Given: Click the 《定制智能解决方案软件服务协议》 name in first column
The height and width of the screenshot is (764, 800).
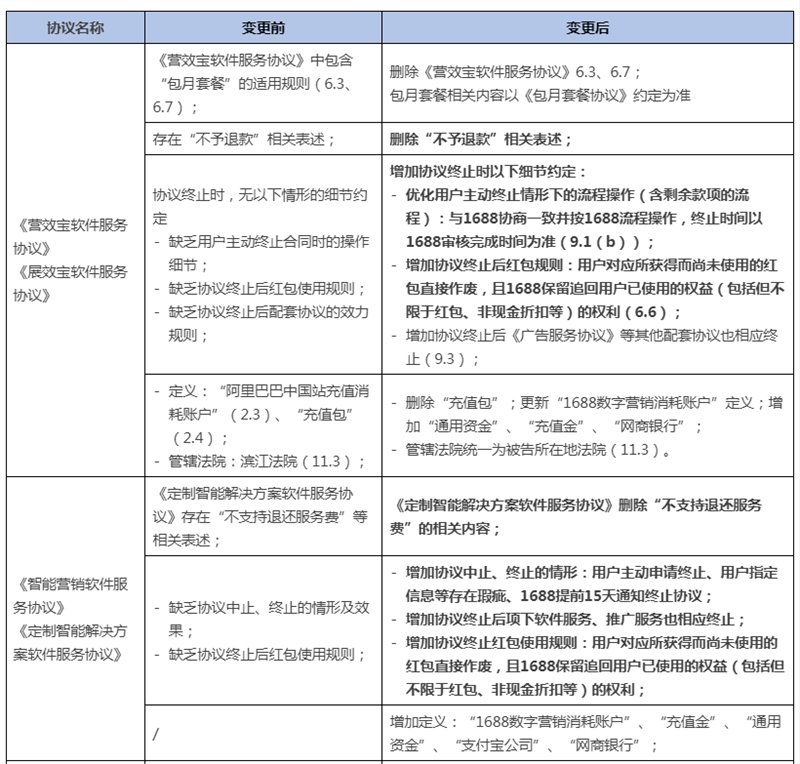Looking at the screenshot, I should tap(70, 643).
